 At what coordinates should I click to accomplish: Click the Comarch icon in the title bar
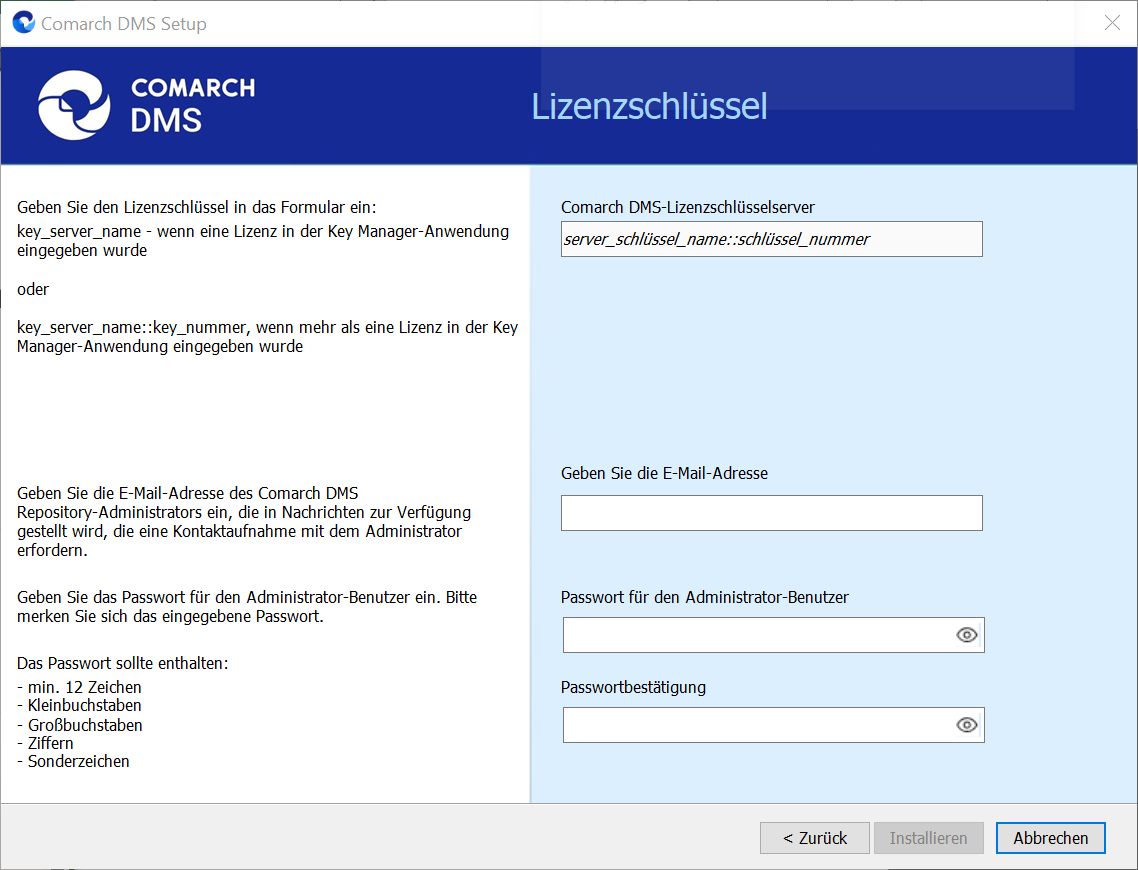pyautogui.click(x=24, y=22)
